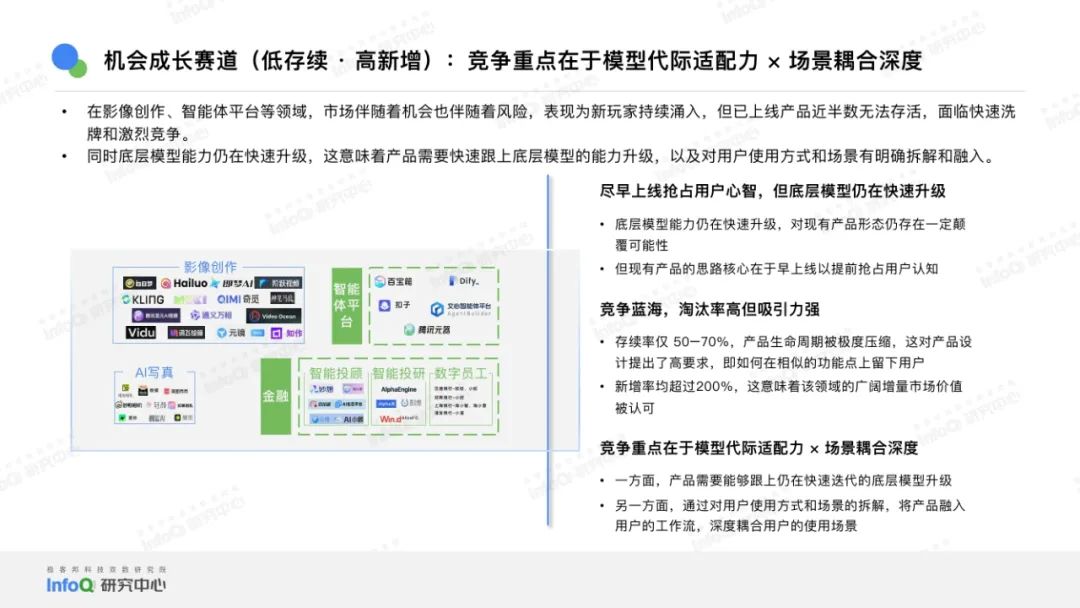The width and height of the screenshot is (1080, 608).
Task: Select the green 金融 label block
Action: (276, 396)
